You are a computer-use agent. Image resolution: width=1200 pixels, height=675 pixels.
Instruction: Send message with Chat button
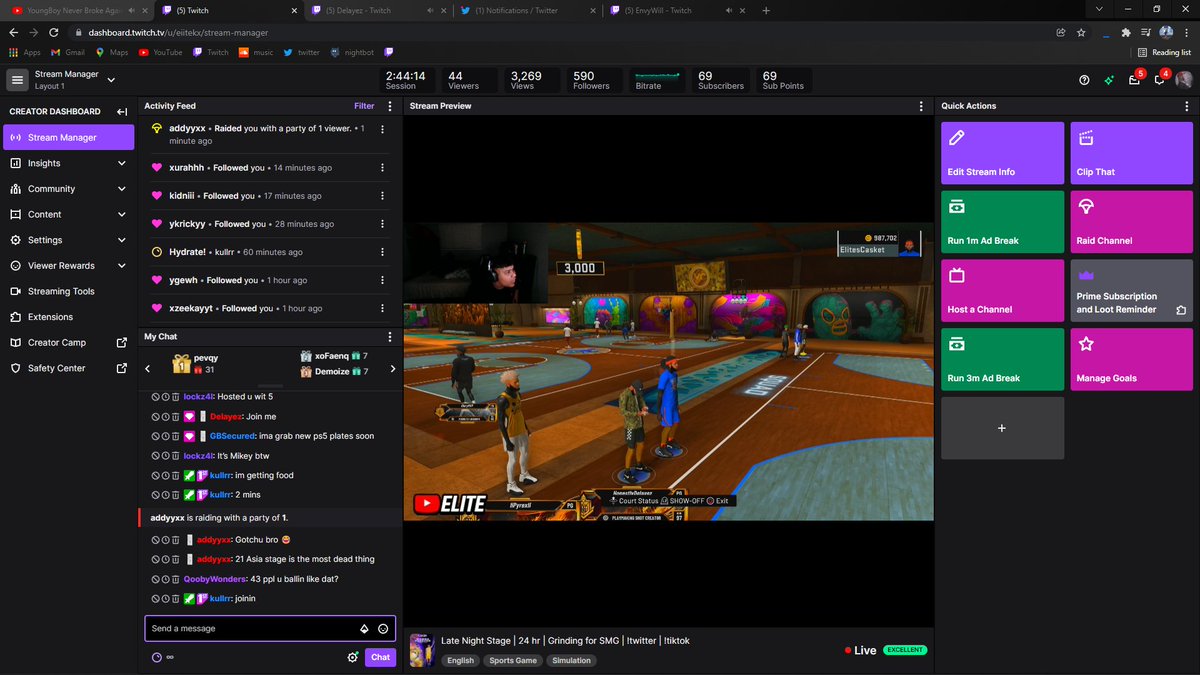point(380,657)
